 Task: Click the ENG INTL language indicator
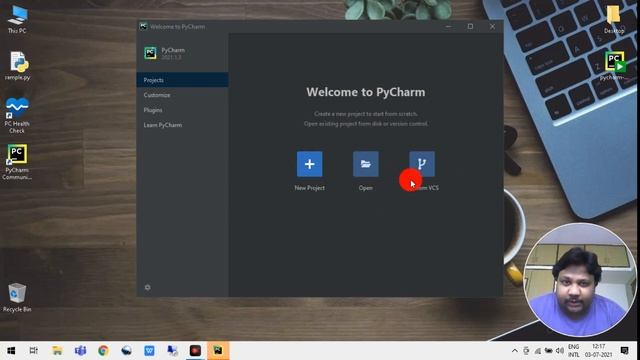tap(573, 351)
